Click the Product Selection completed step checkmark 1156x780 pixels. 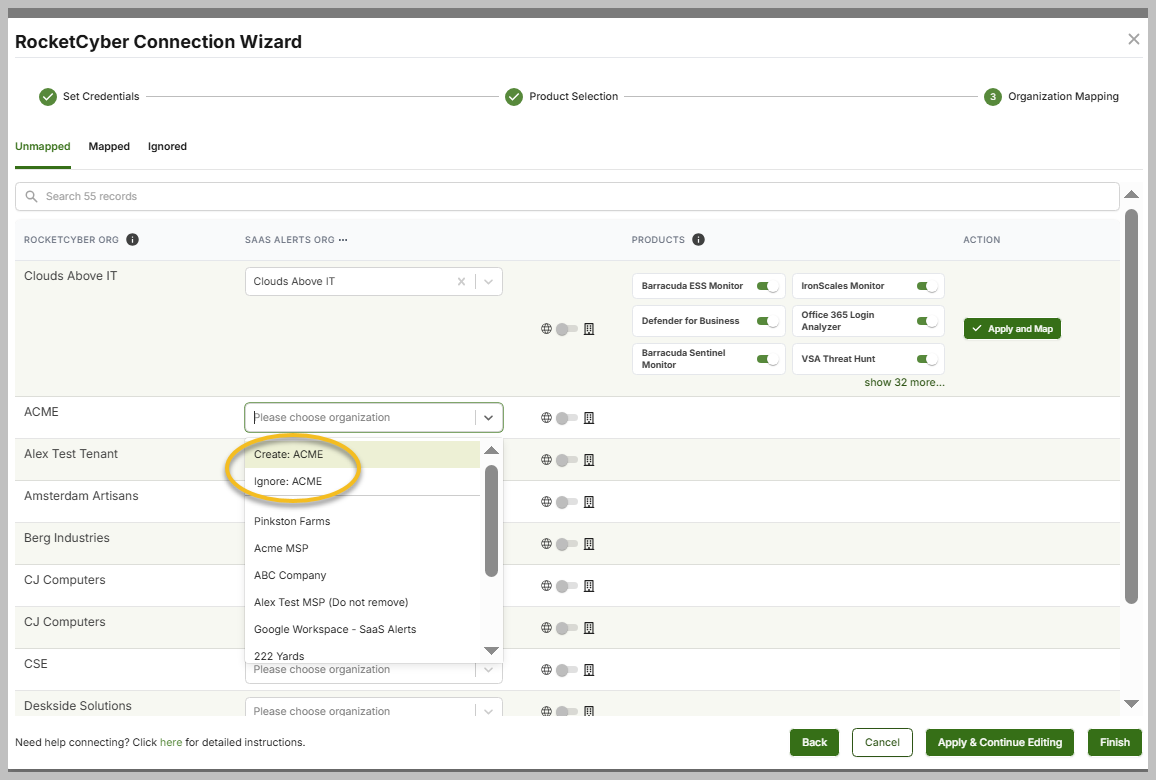(x=514, y=97)
